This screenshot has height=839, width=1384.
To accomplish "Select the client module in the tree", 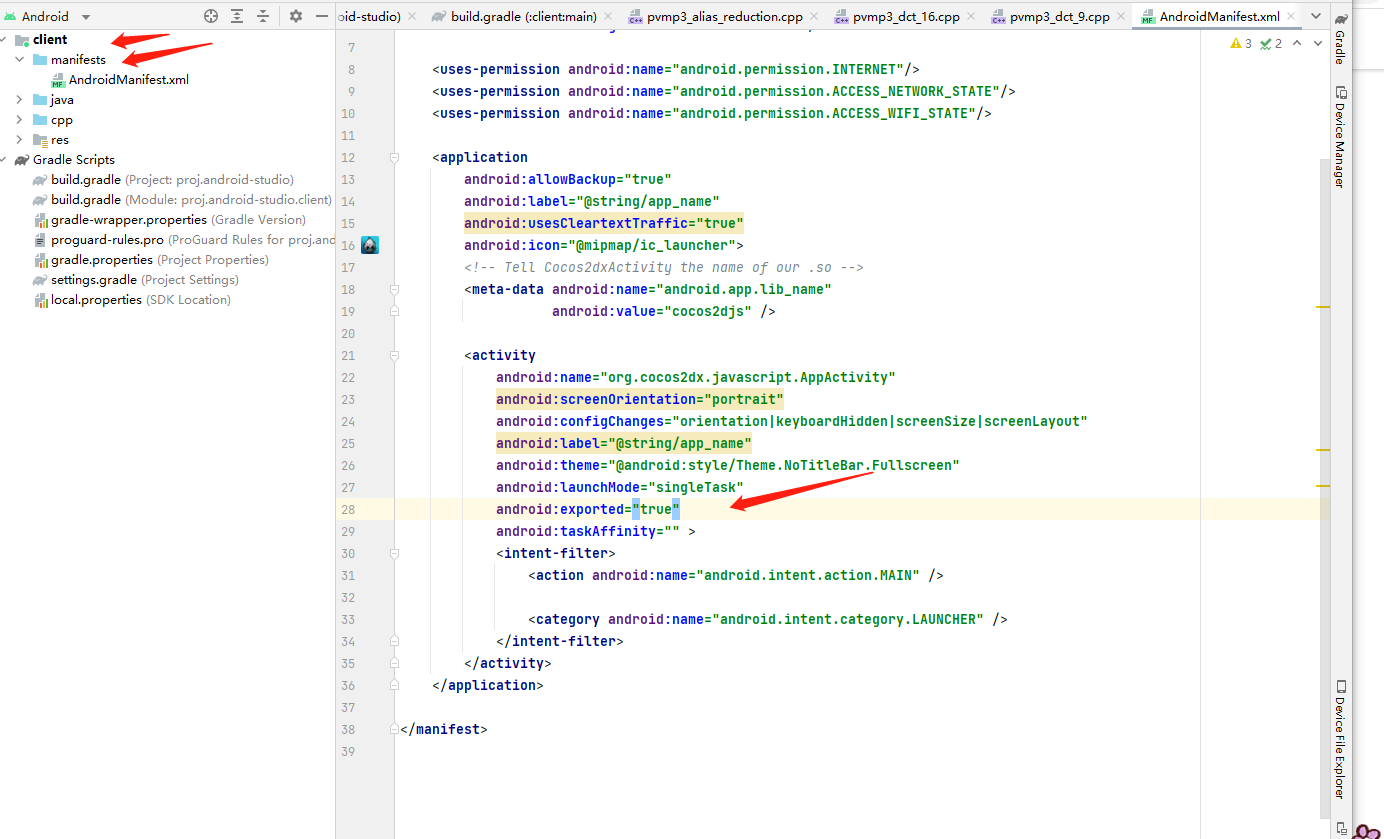I will (50, 40).
